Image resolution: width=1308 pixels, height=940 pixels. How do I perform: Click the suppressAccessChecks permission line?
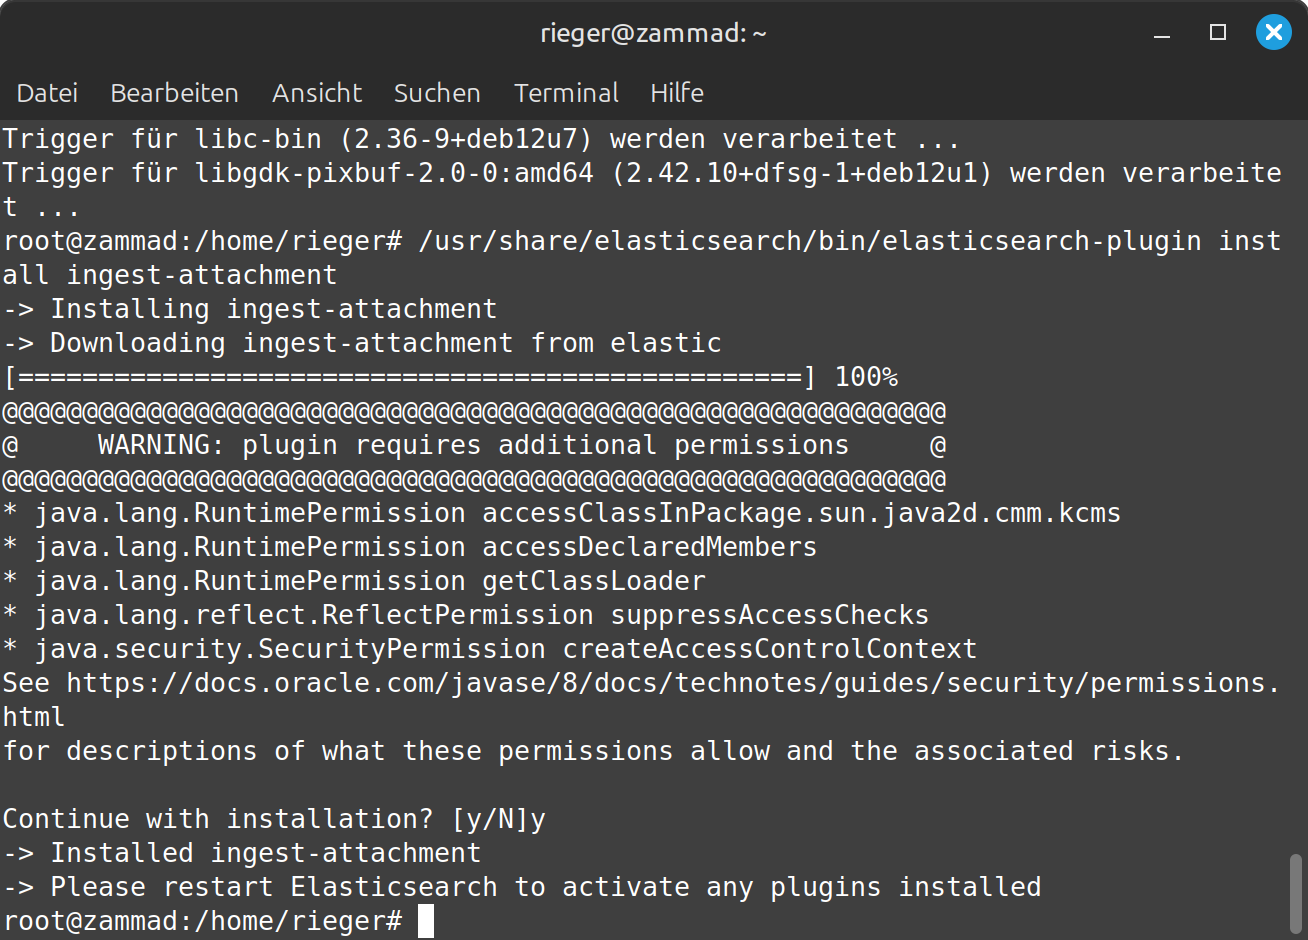tap(466, 615)
